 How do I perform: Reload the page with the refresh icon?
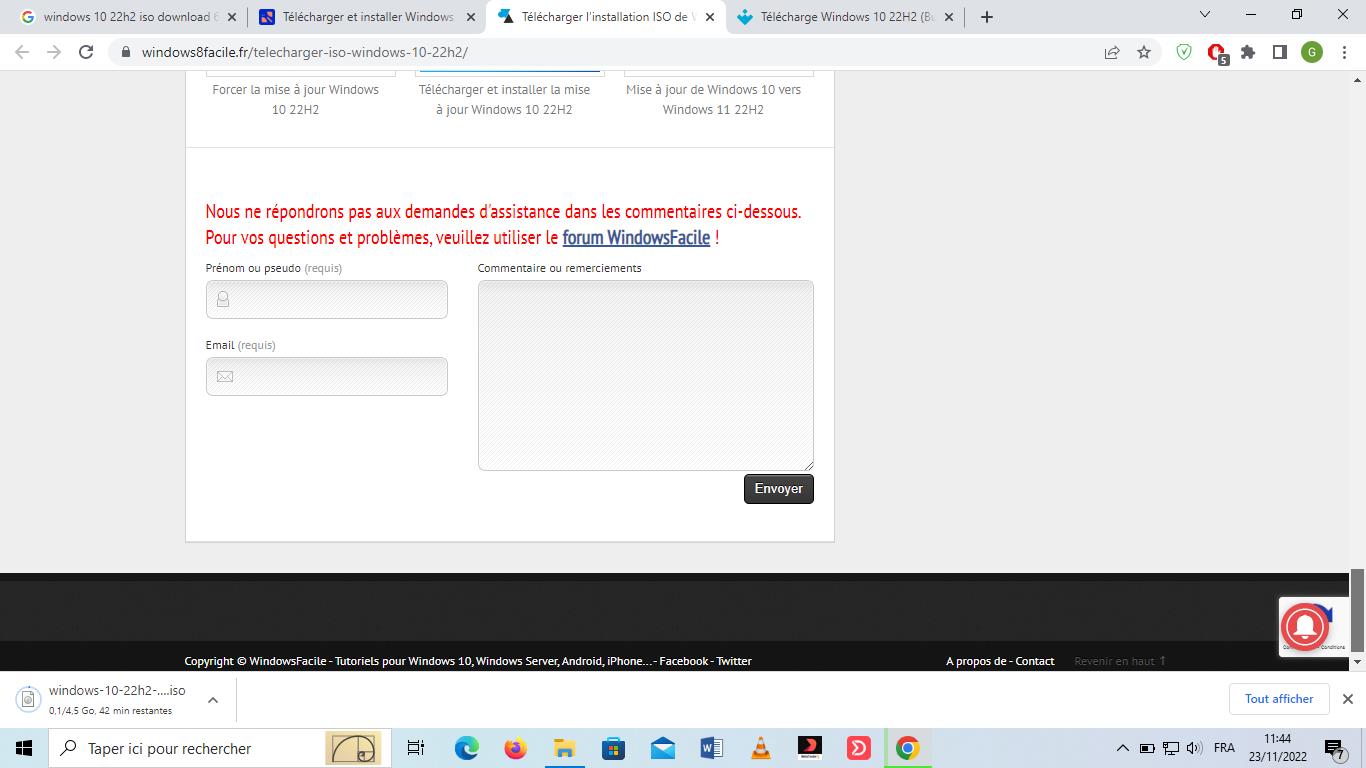click(x=86, y=52)
